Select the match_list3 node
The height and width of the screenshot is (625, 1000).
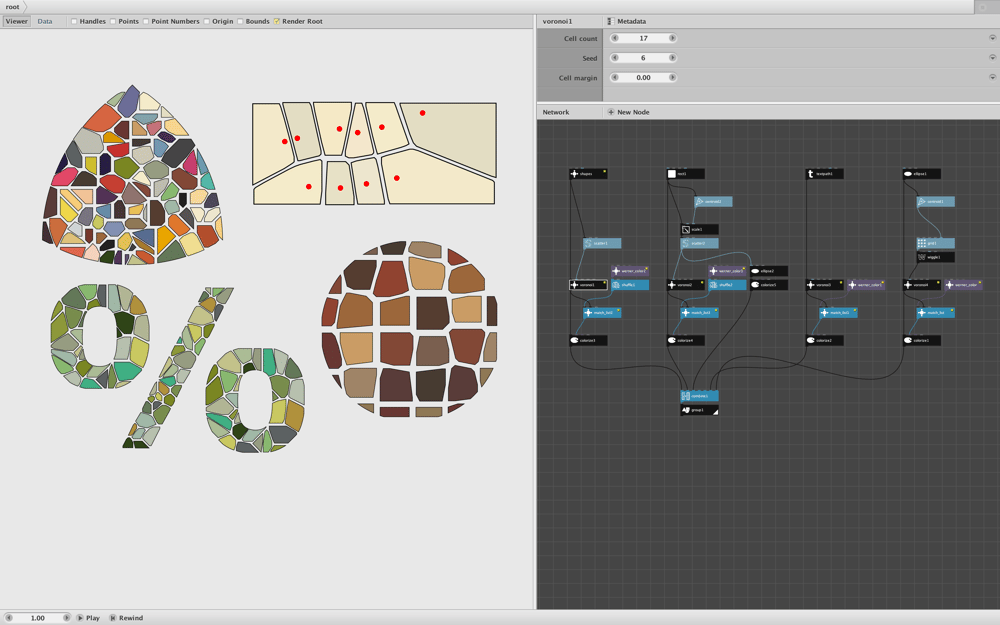(700, 312)
